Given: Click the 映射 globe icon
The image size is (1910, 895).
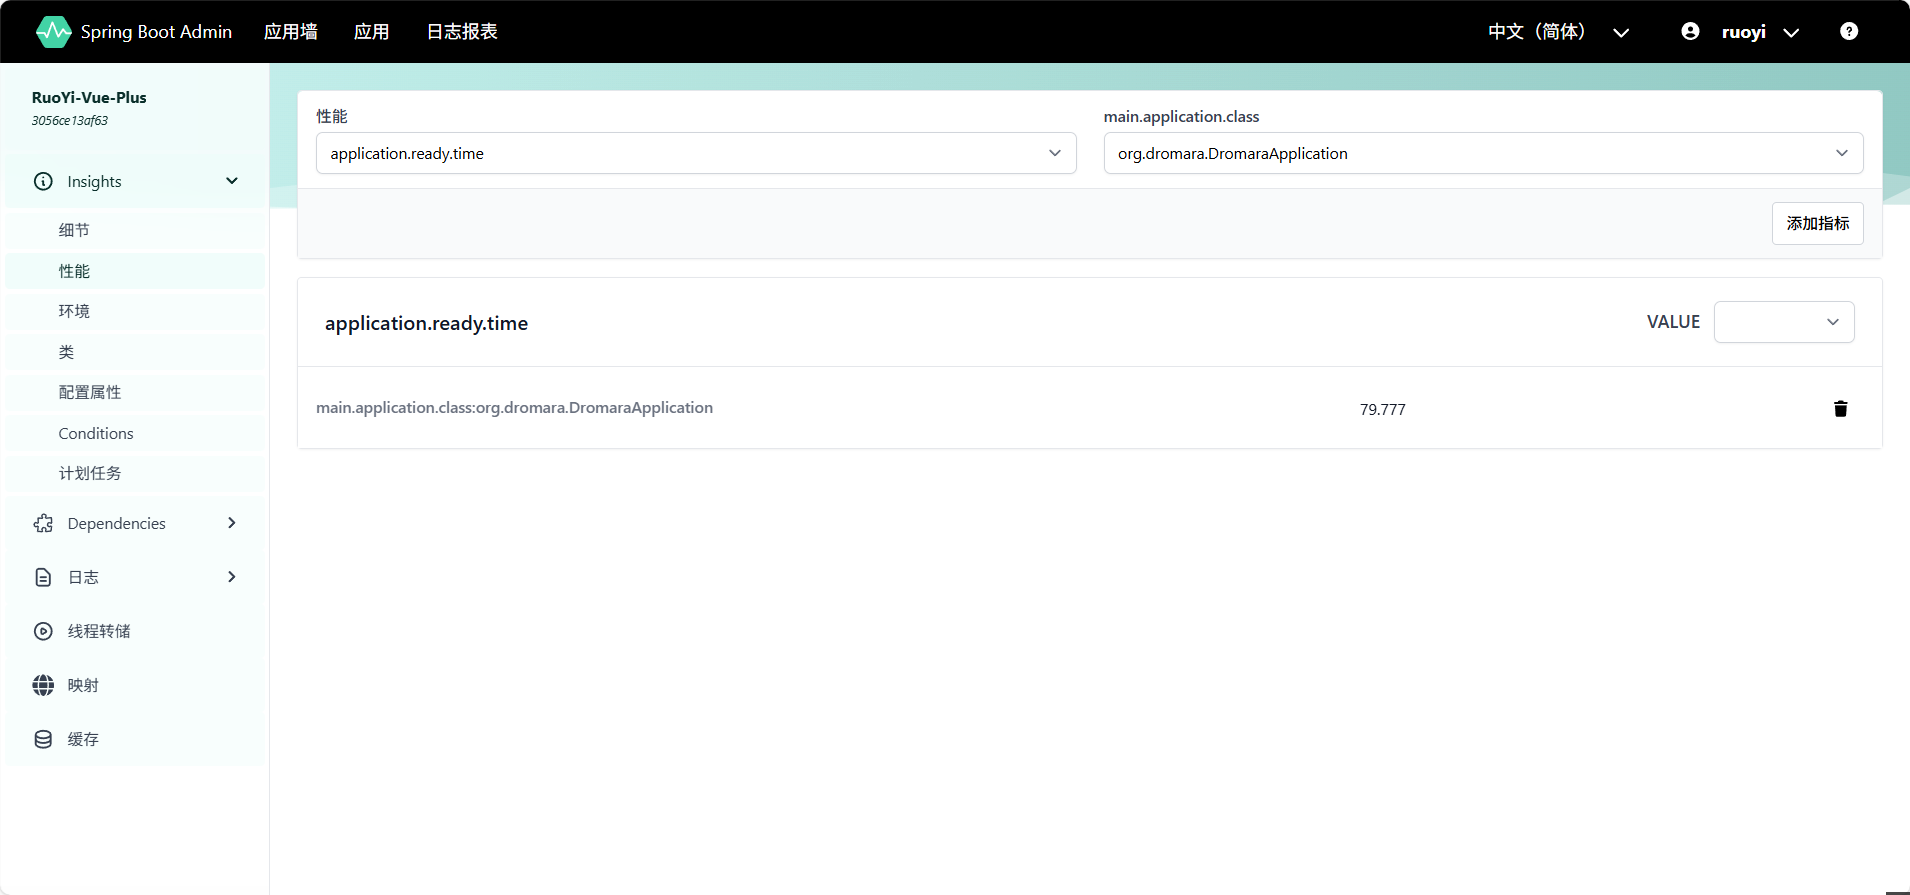Looking at the screenshot, I should tap(43, 685).
